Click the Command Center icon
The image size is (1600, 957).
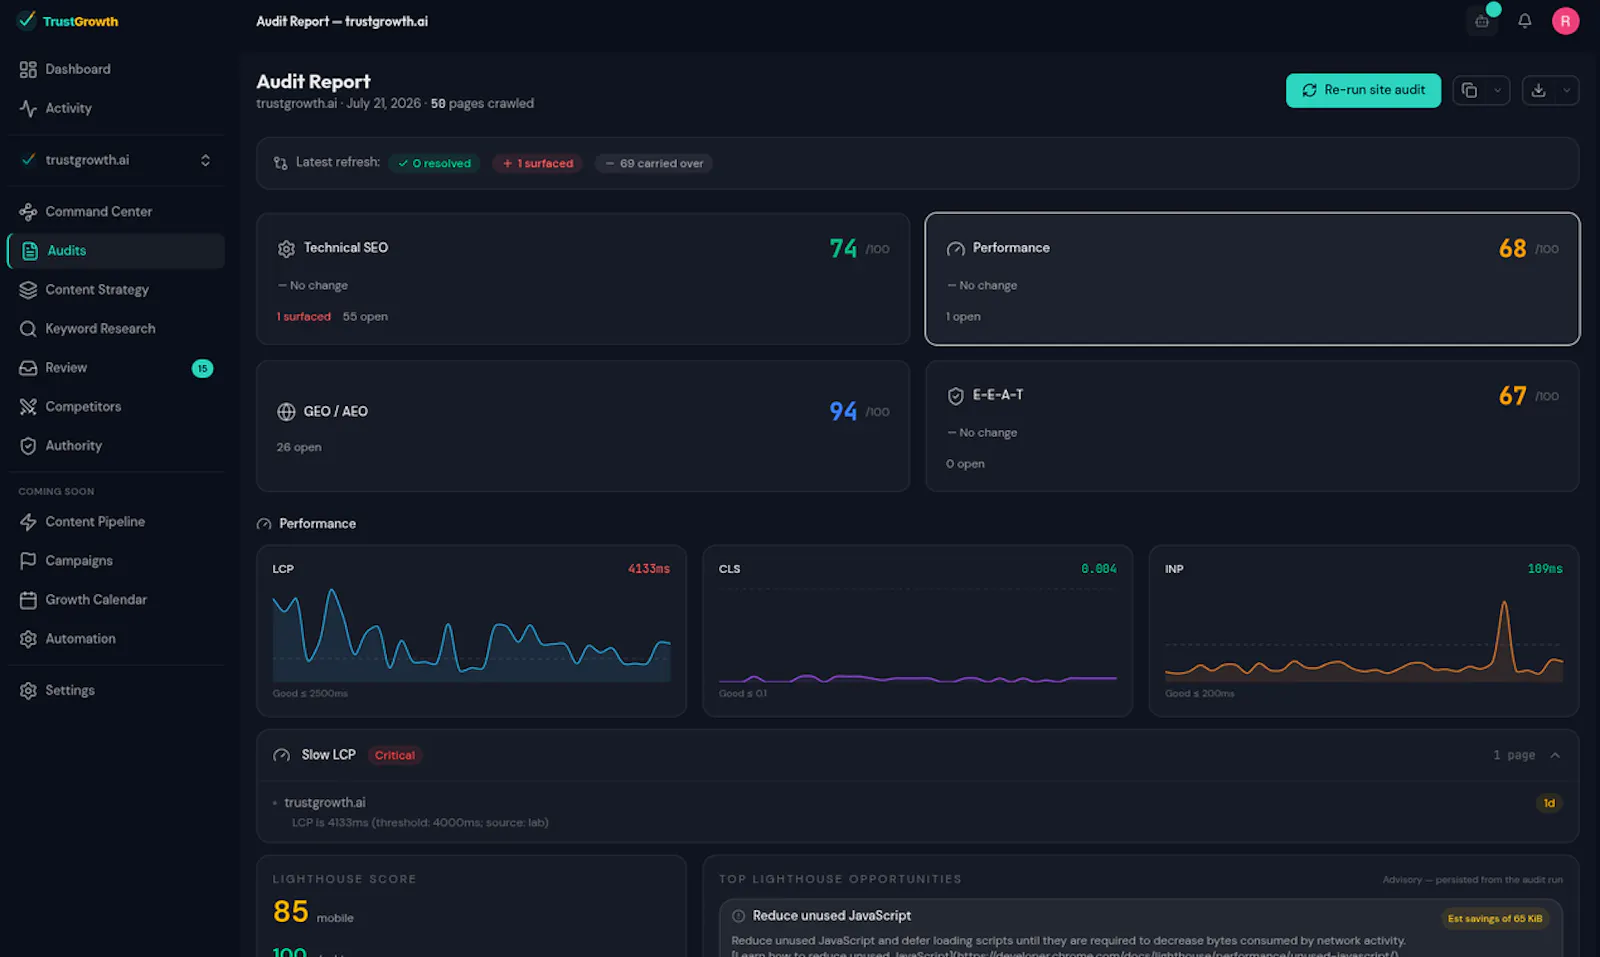(x=28, y=212)
